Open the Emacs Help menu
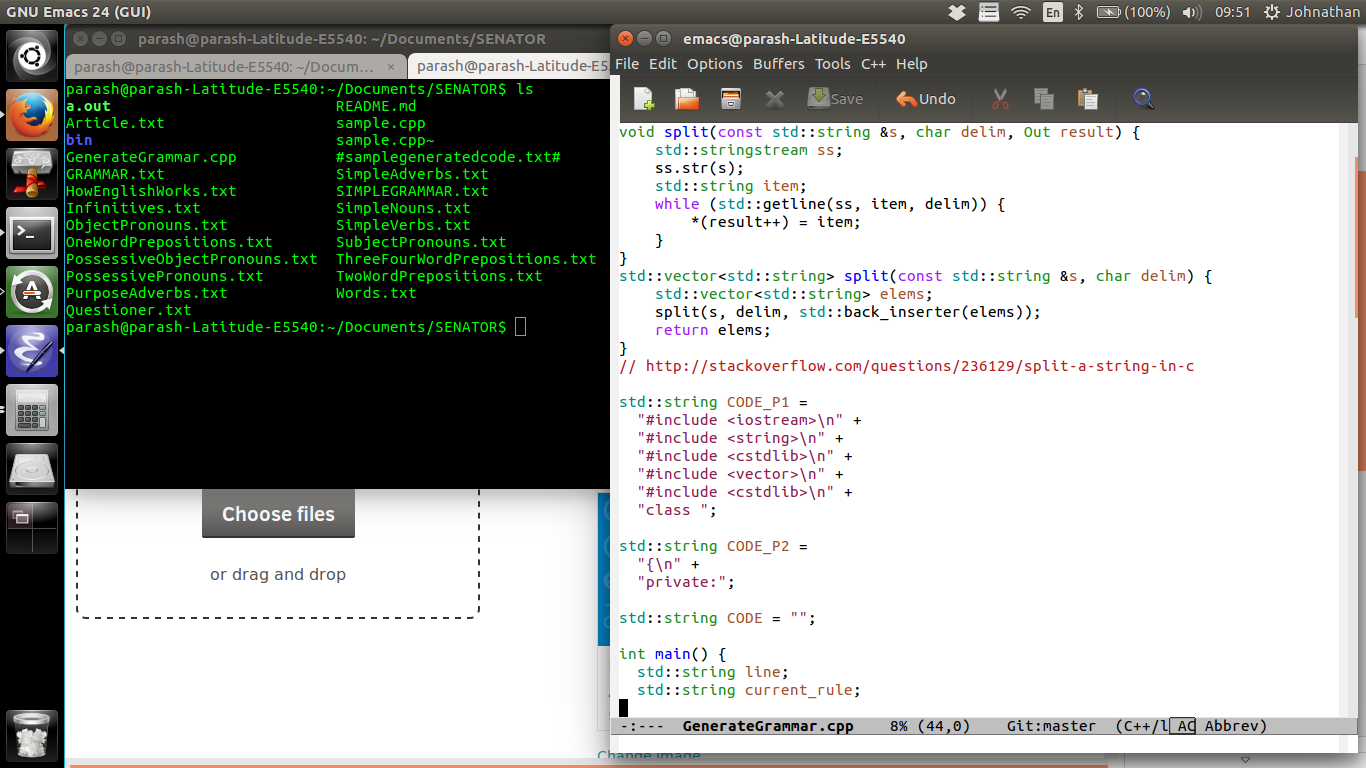This screenshot has width=1366, height=768. click(912, 64)
